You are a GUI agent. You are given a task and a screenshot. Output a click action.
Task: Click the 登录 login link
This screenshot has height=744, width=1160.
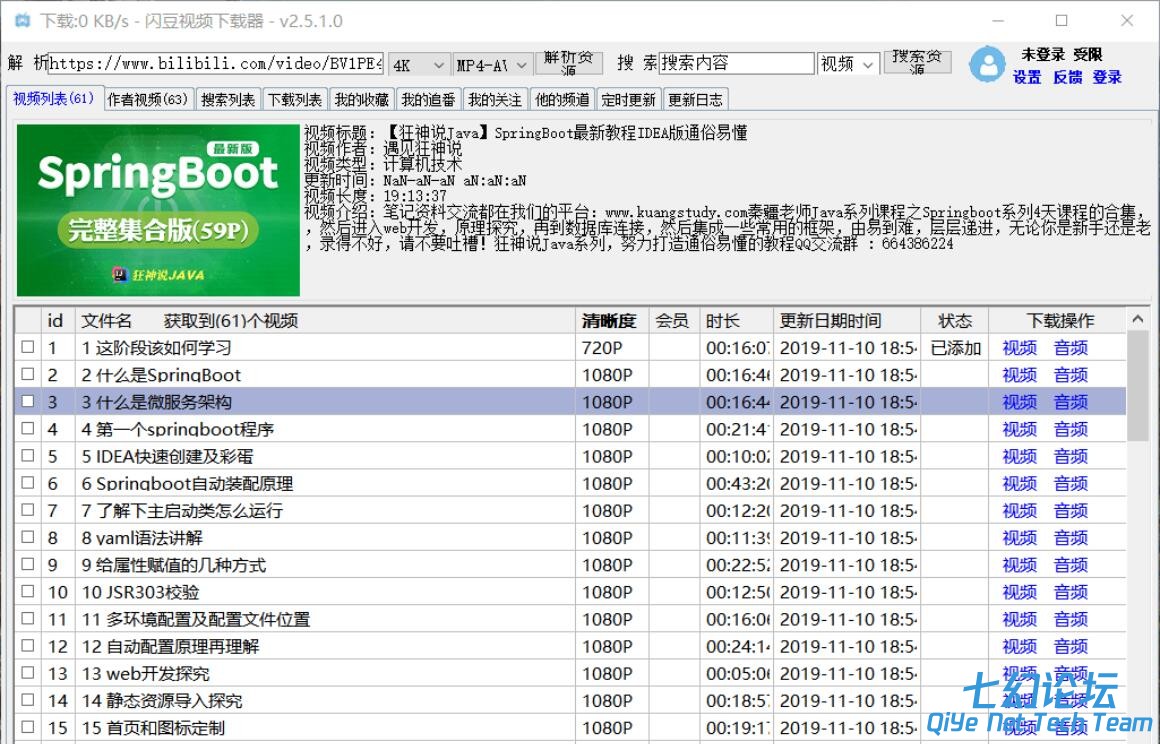(1107, 78)
